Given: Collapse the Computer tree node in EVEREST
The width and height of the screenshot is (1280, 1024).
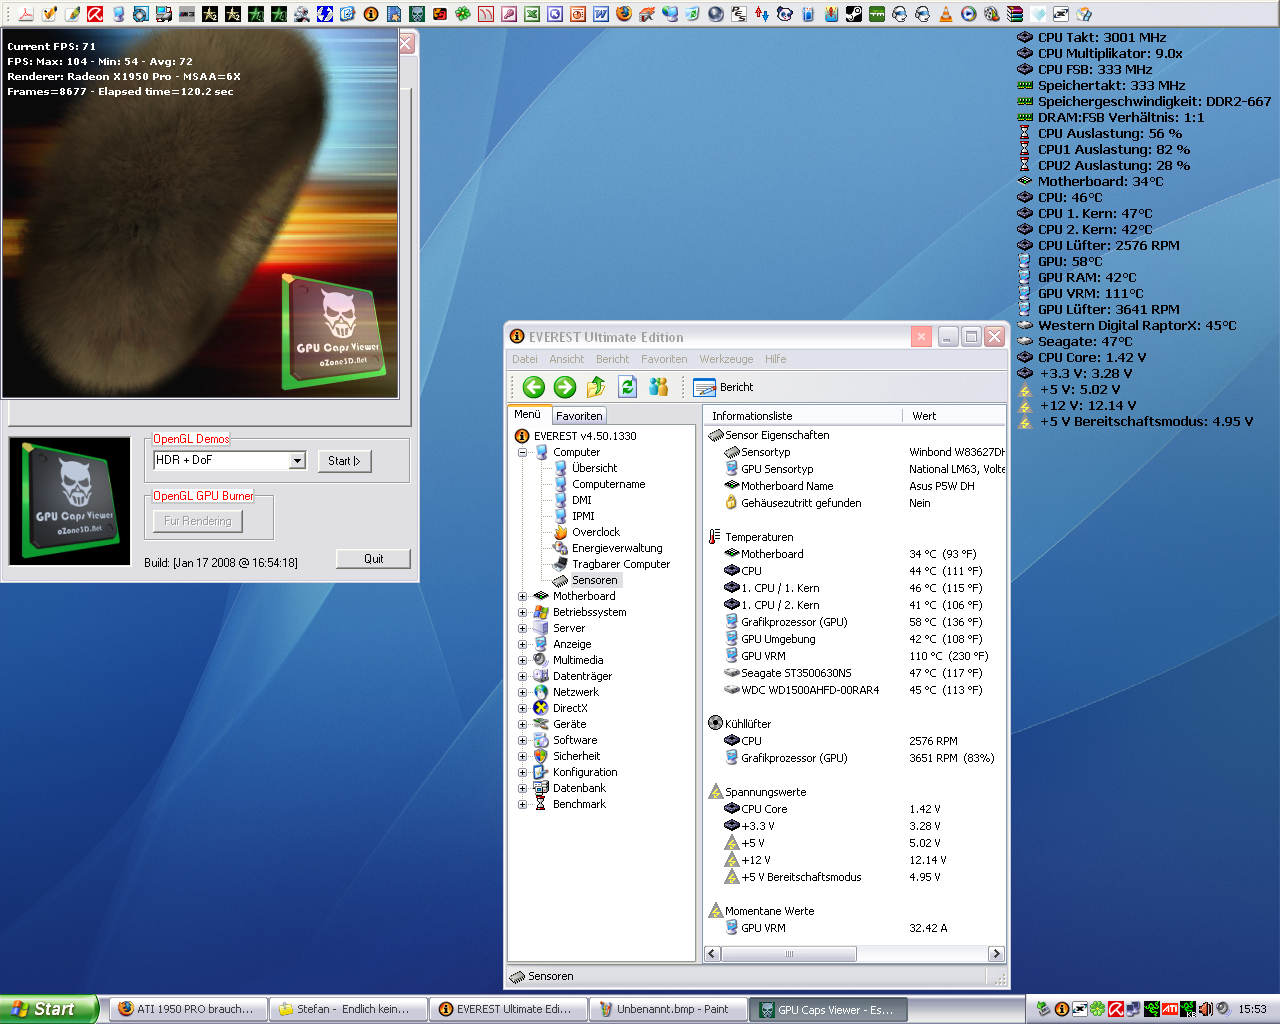Looking at the screenshot, I should (x=522, y=452).
